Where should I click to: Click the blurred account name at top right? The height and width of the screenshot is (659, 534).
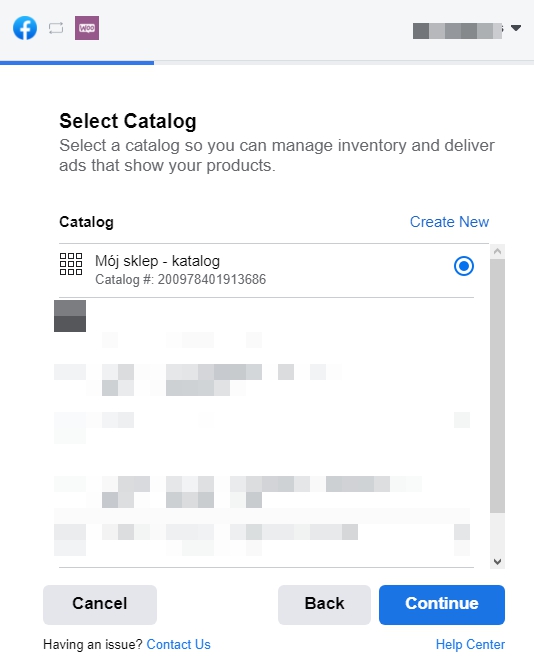(x=458, y=31)
